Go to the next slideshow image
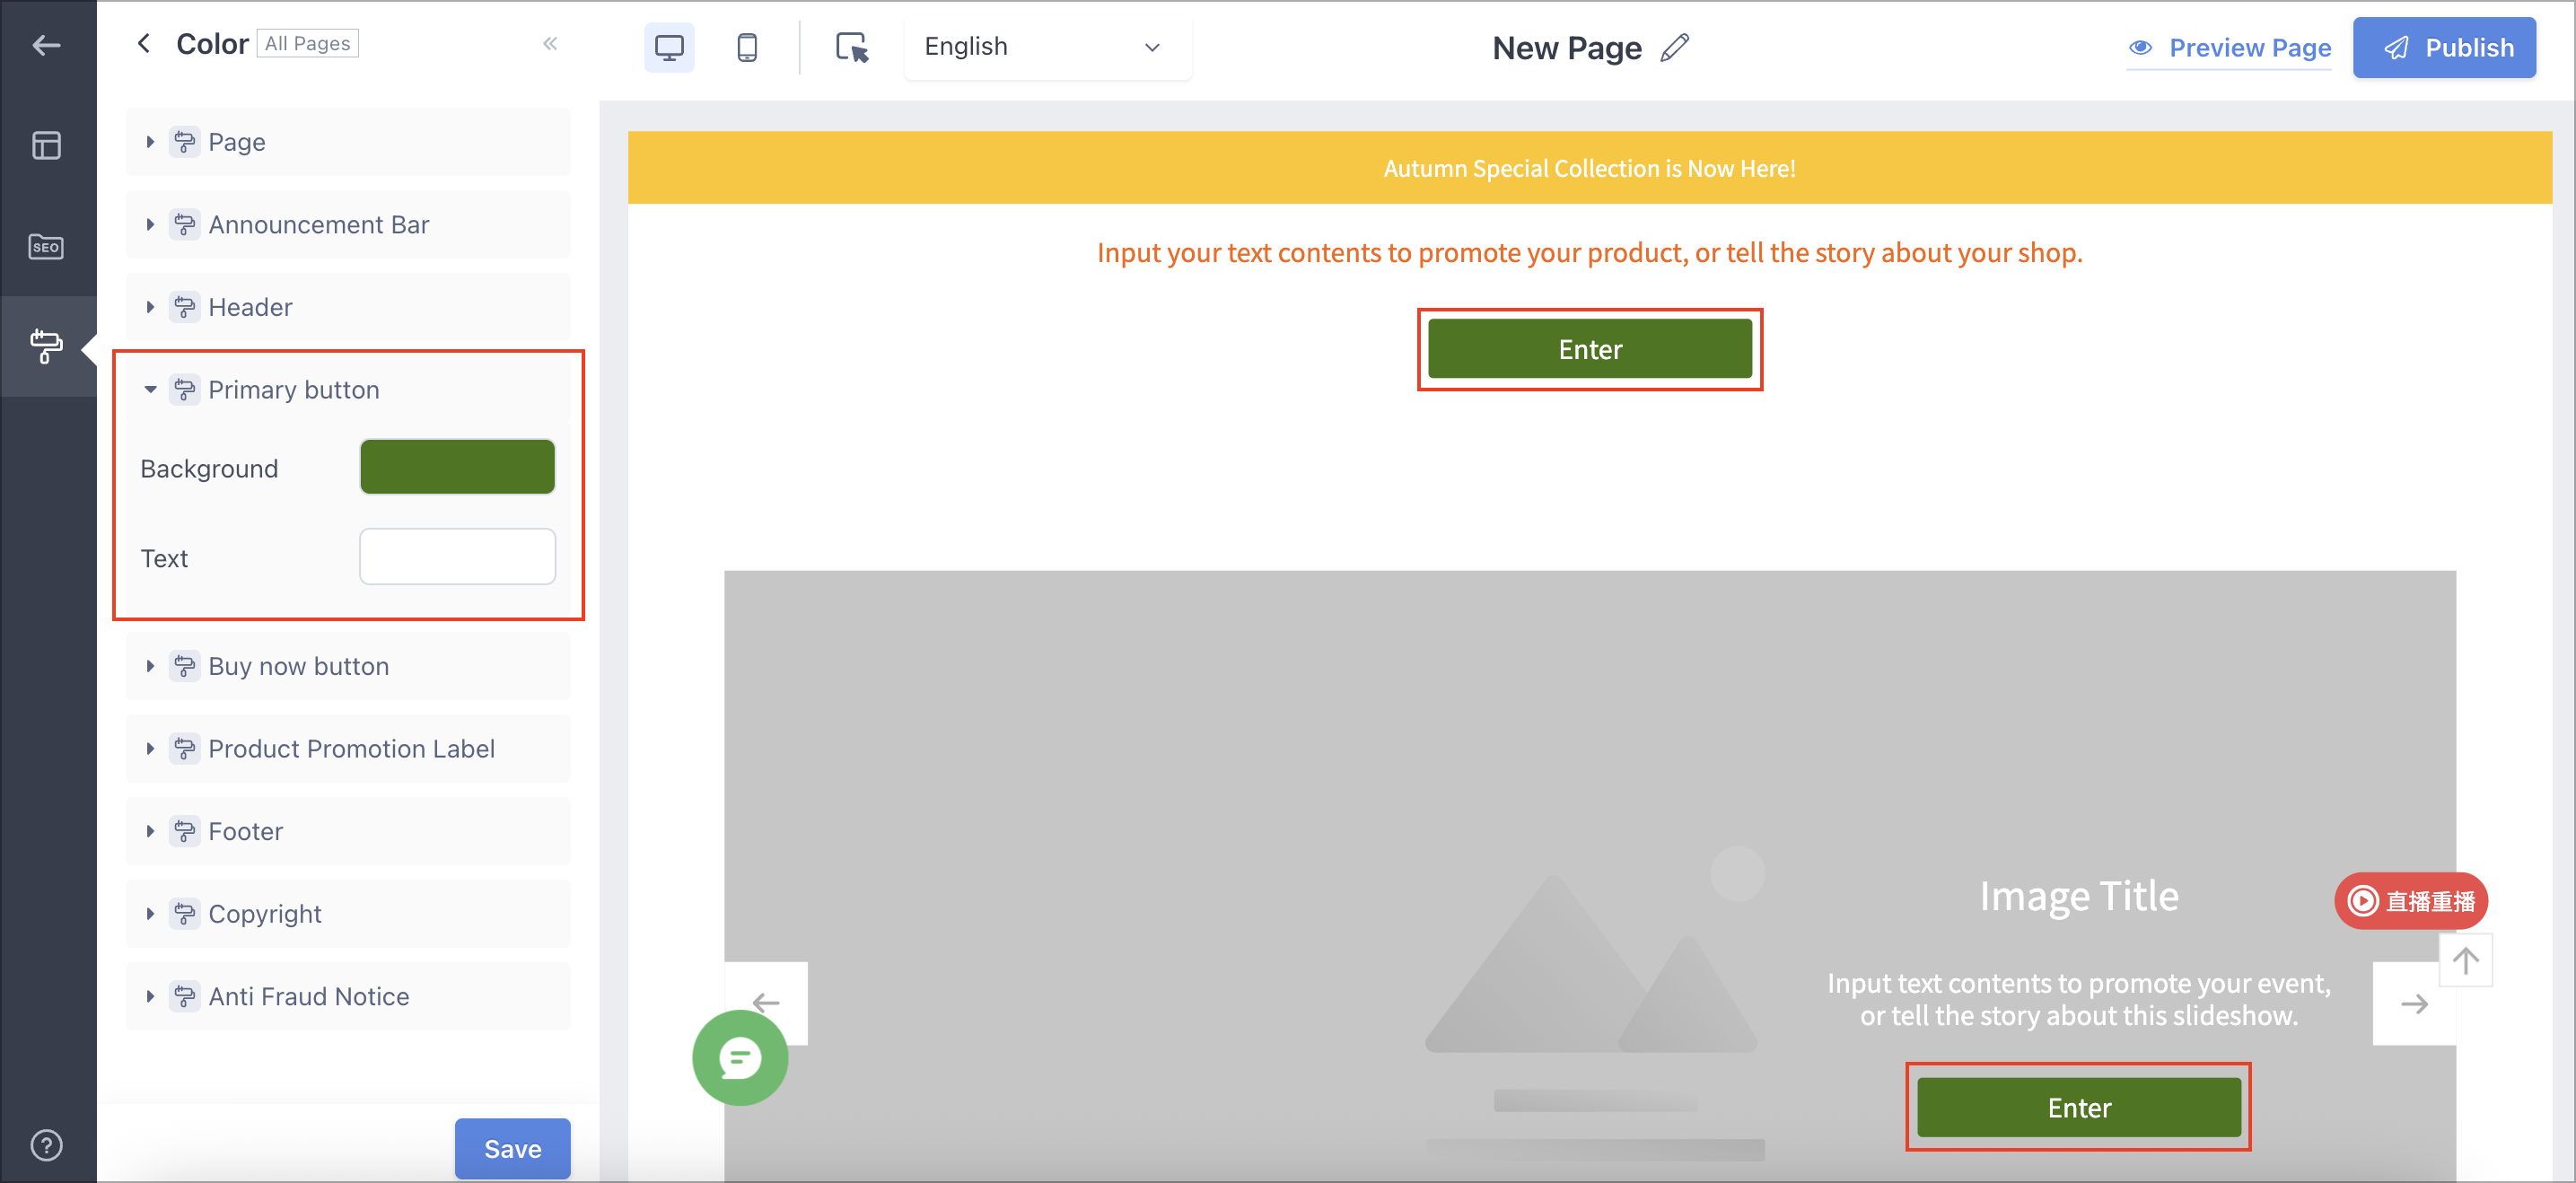This screenshot has height=1183, width=2576. [x=2414, y=1004]
